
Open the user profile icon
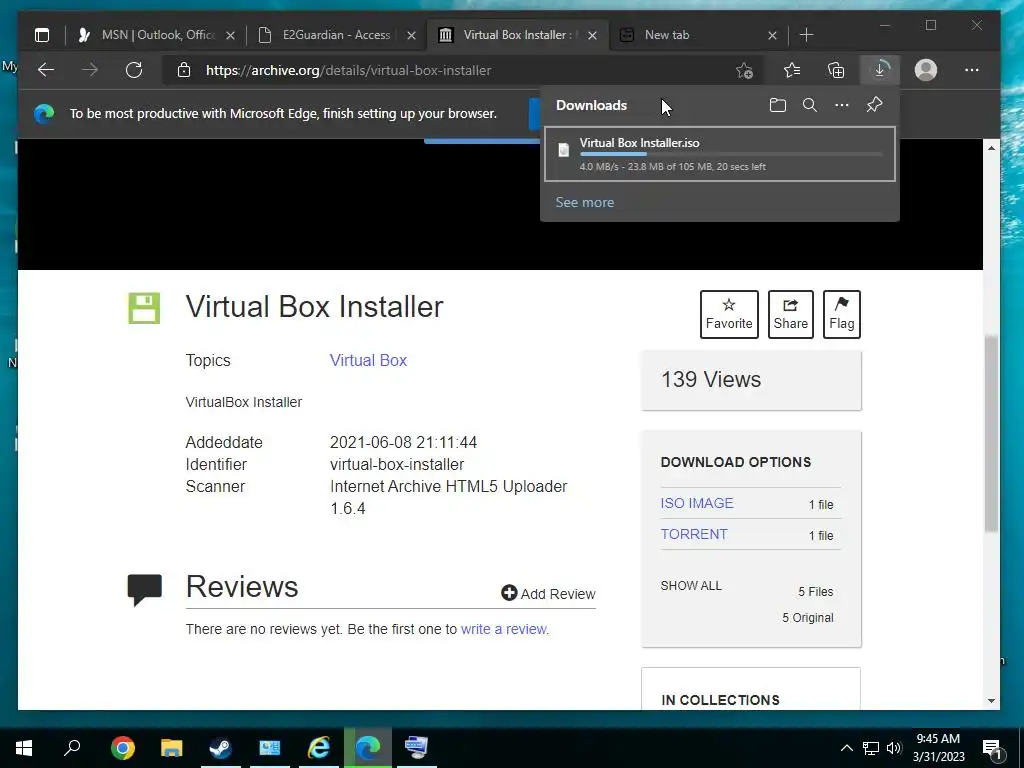tap(925, 70)
